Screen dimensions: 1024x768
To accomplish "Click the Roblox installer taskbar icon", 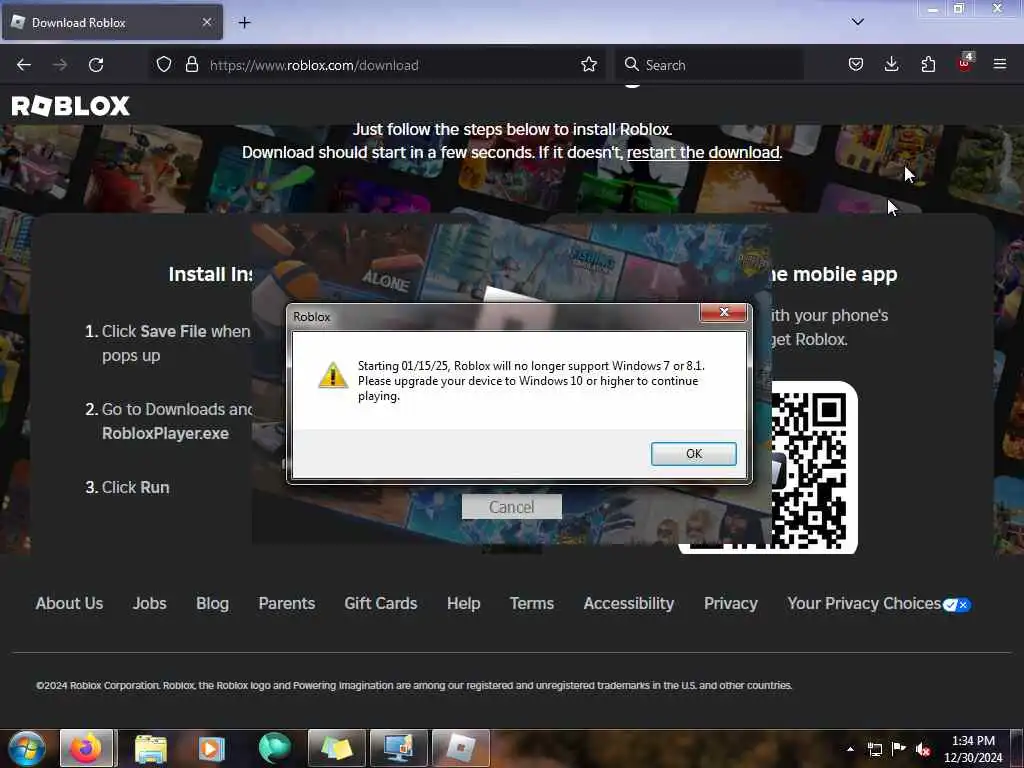I will 461,748.
